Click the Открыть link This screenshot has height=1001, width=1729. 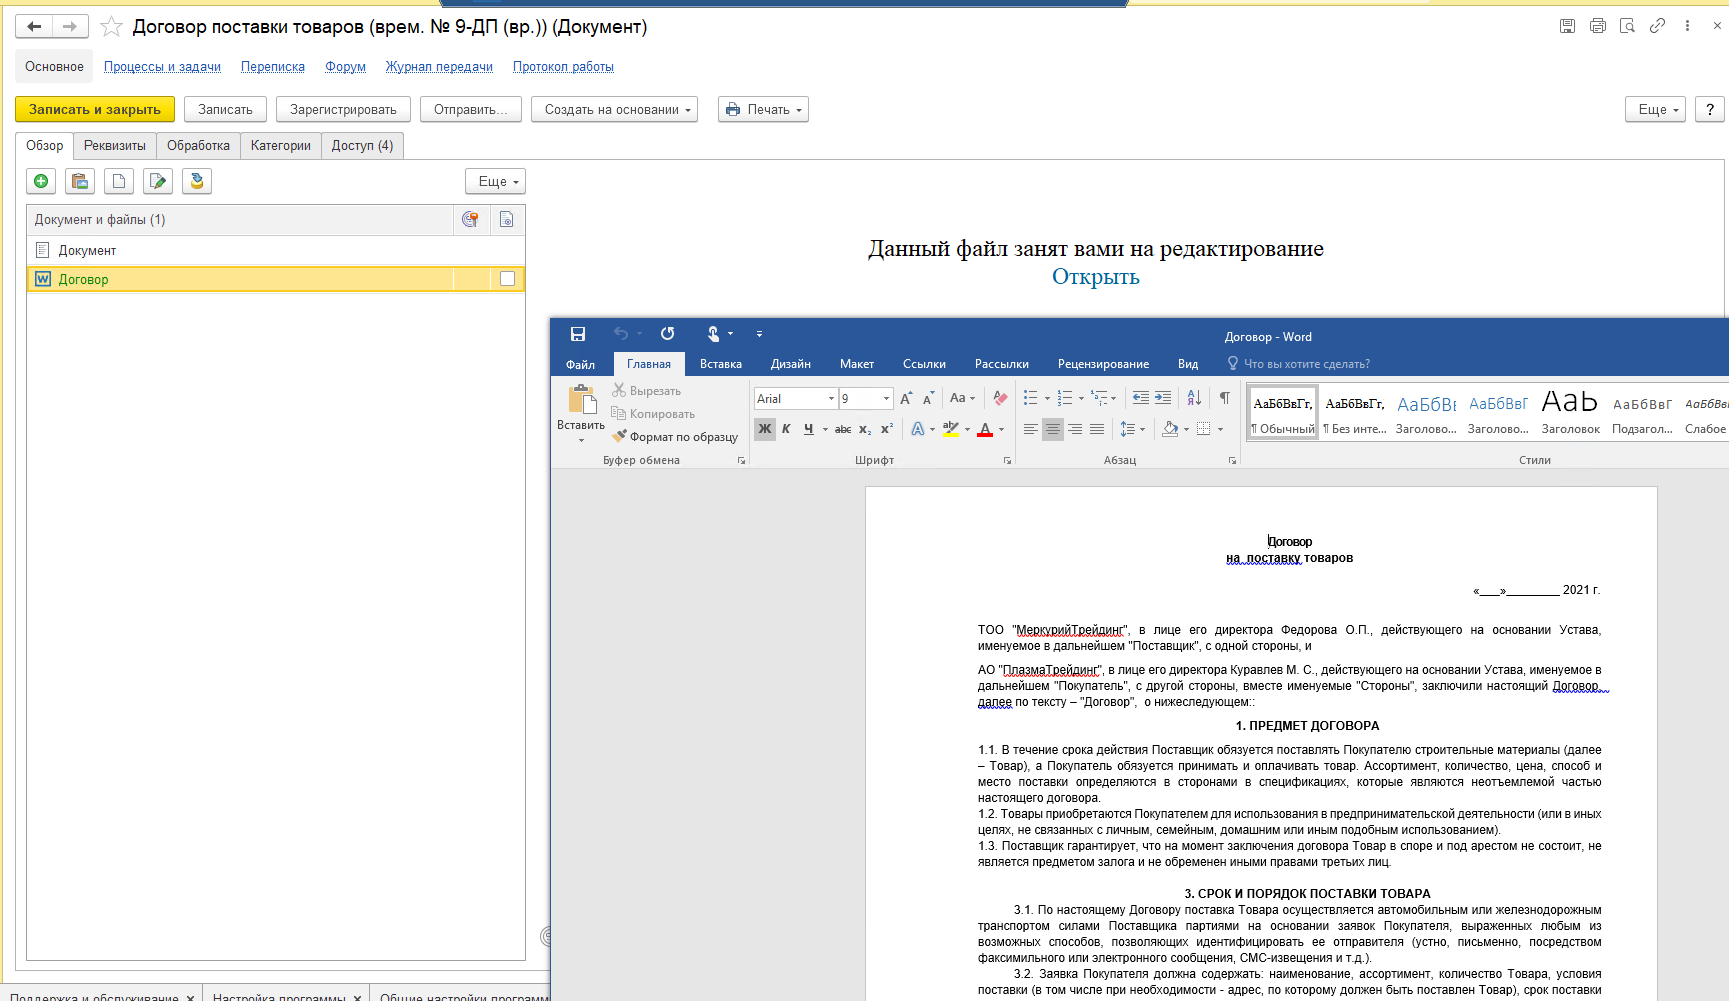[x=1095, y=277]
